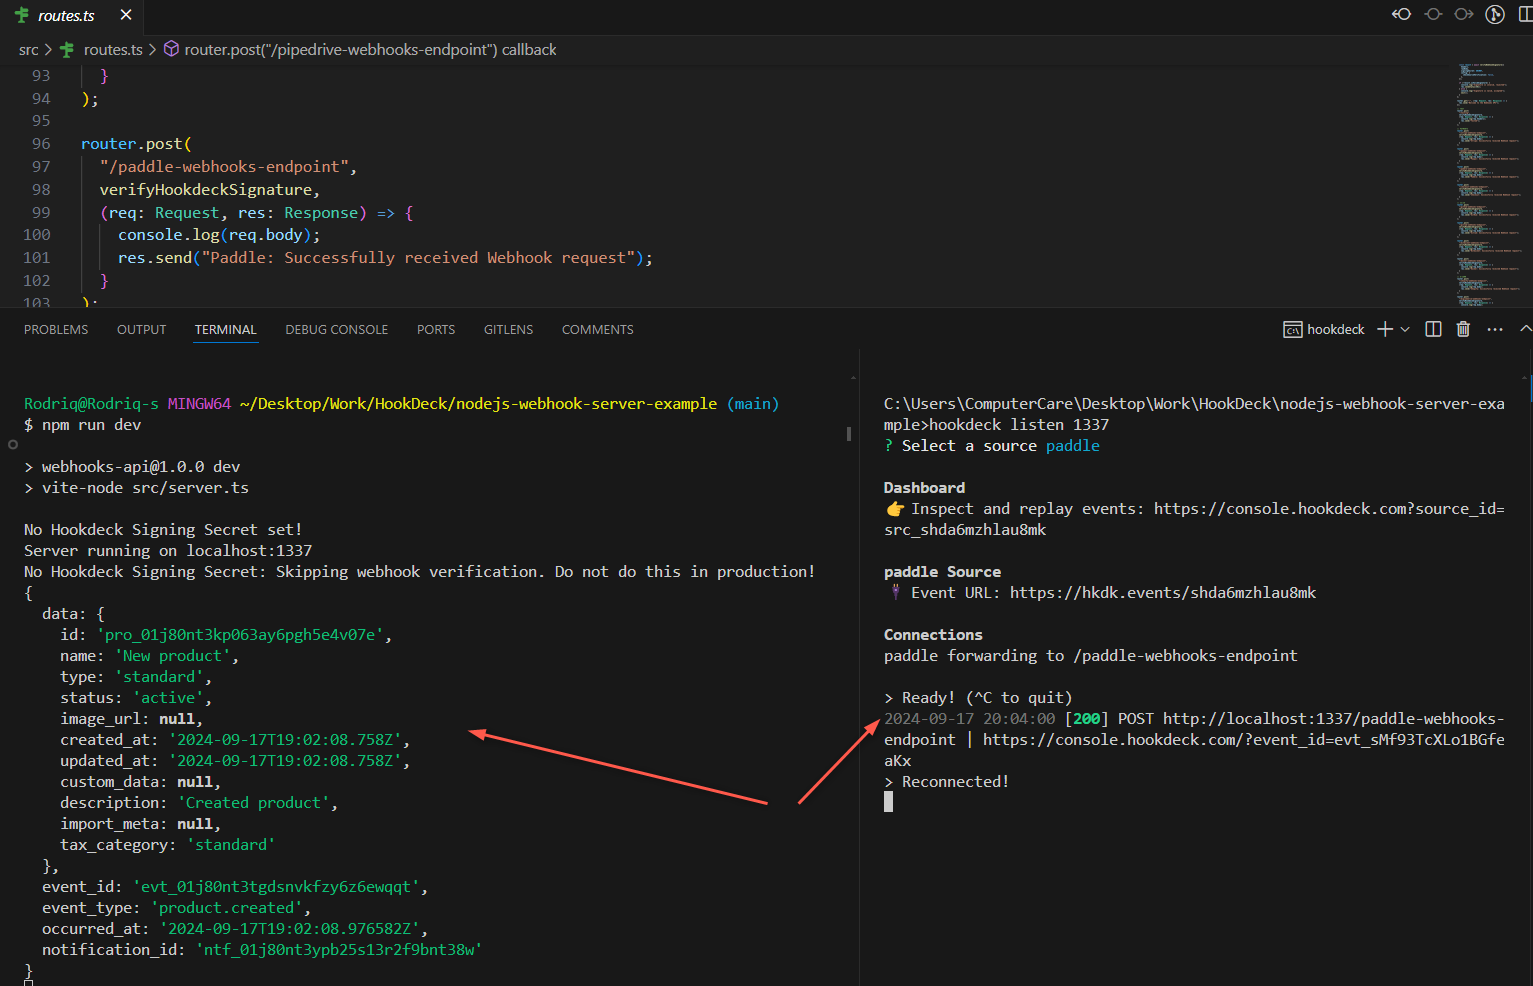The width and height of the screenshot is (1533, 986).
Task: Toggle the active TERMINAL tab highlight
Action: click(225, 328)
